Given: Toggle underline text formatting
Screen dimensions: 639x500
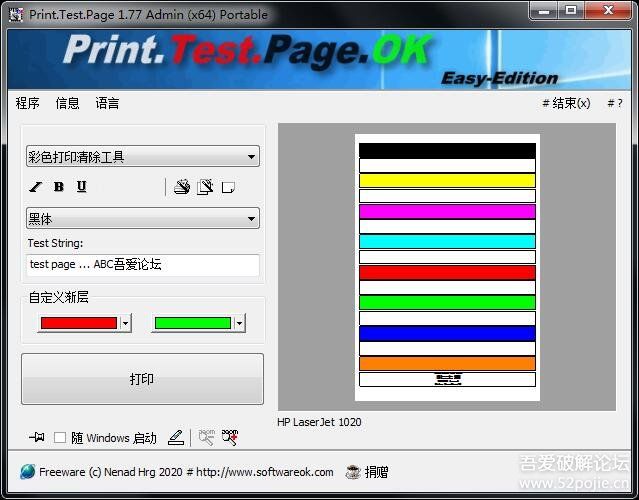Looking at the screenshot, I should pyautogui.click(x=82, y=187).
